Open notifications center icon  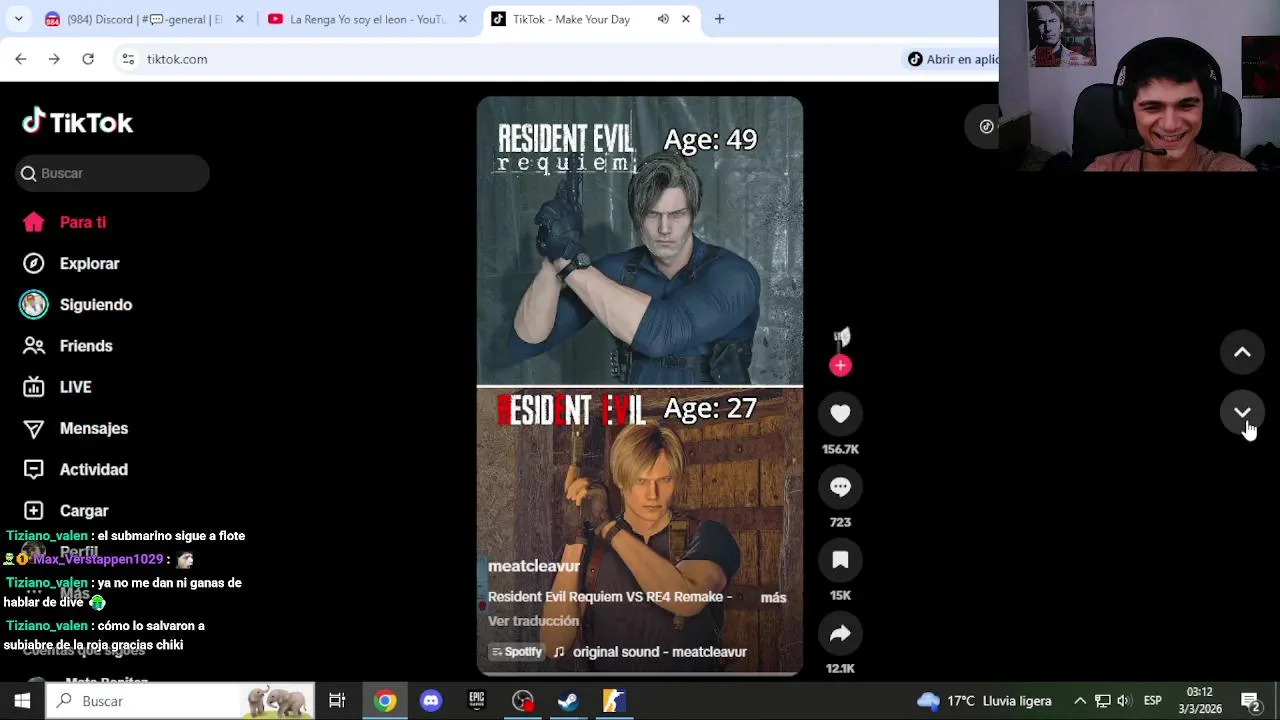(1250, 701)
